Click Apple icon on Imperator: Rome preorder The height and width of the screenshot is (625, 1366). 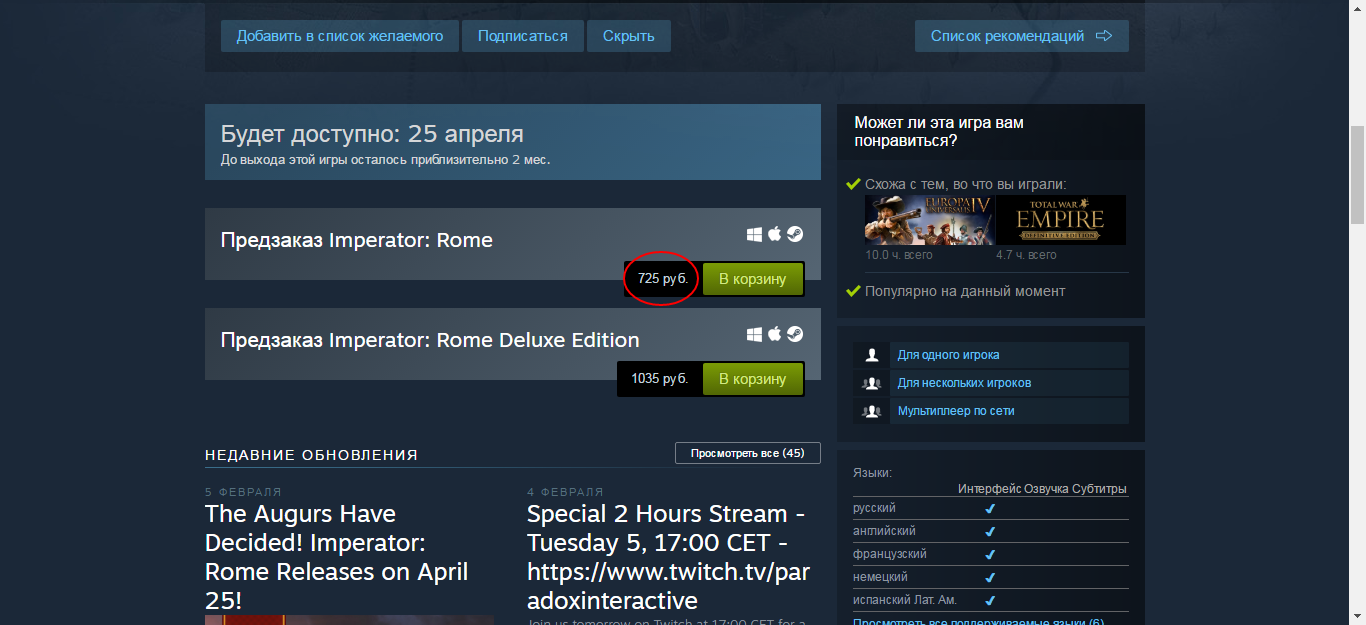click(774, 234)
